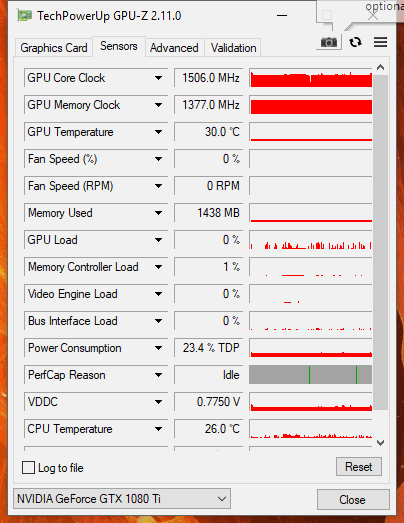Click the Power Consumption history graph
Screen dimensions: 404x523
311,348
